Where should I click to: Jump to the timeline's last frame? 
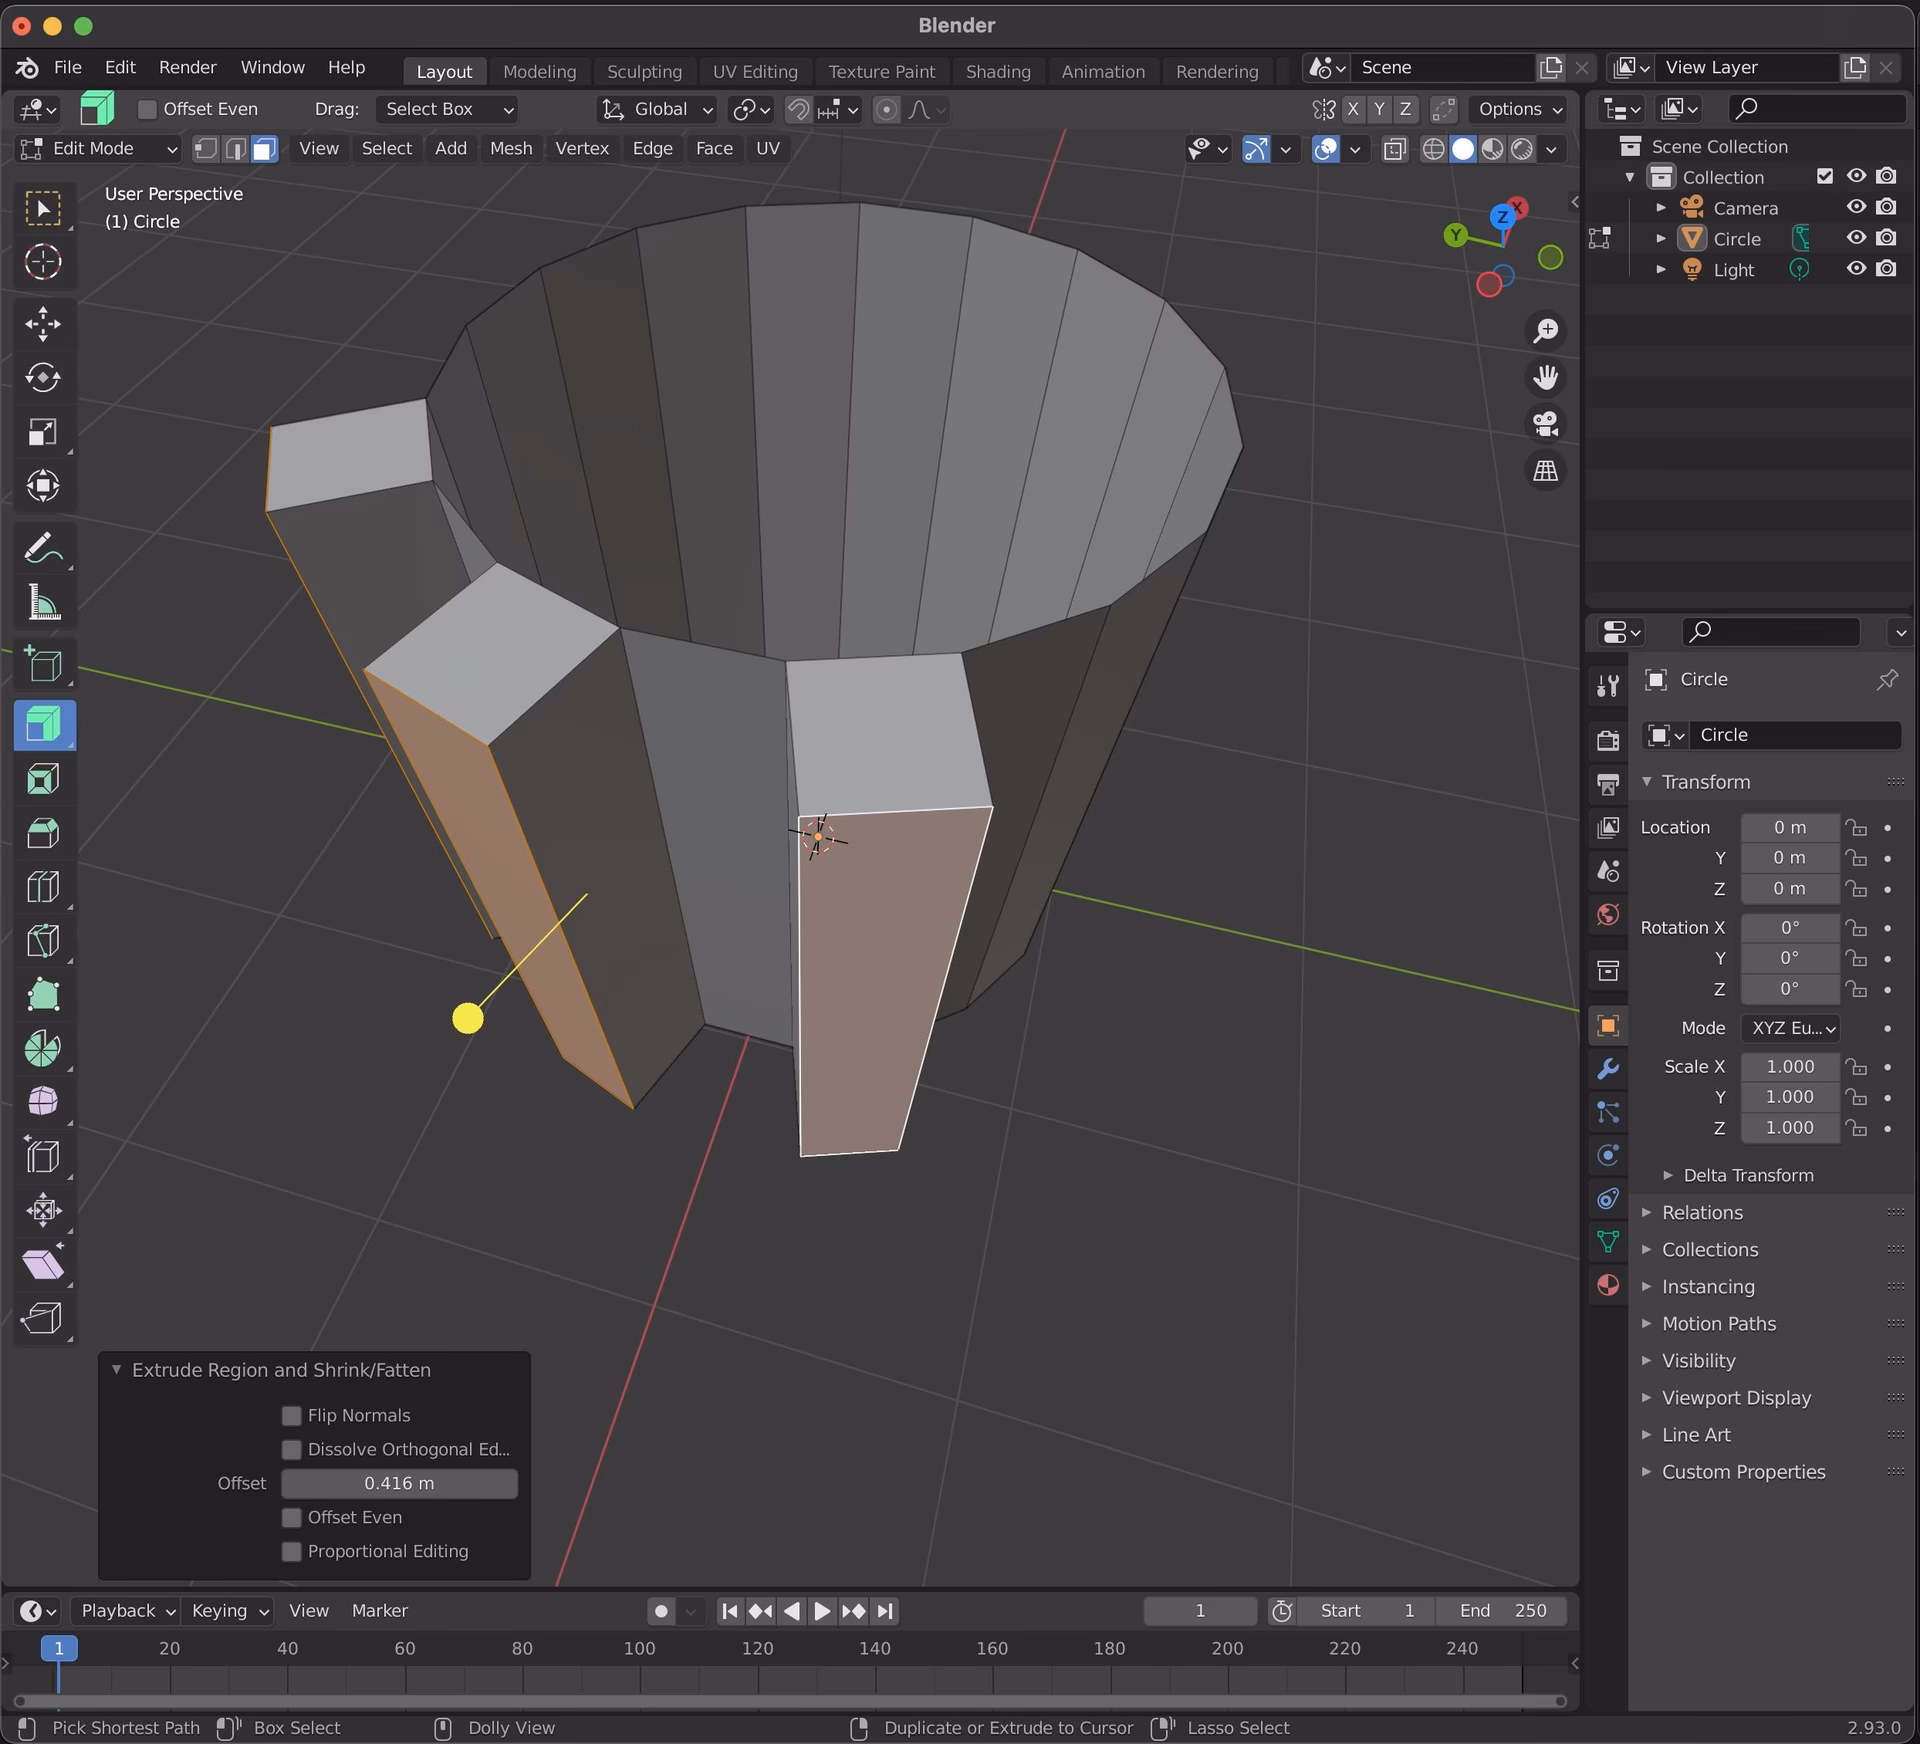pyautogui.click(x=885, y=1611)
